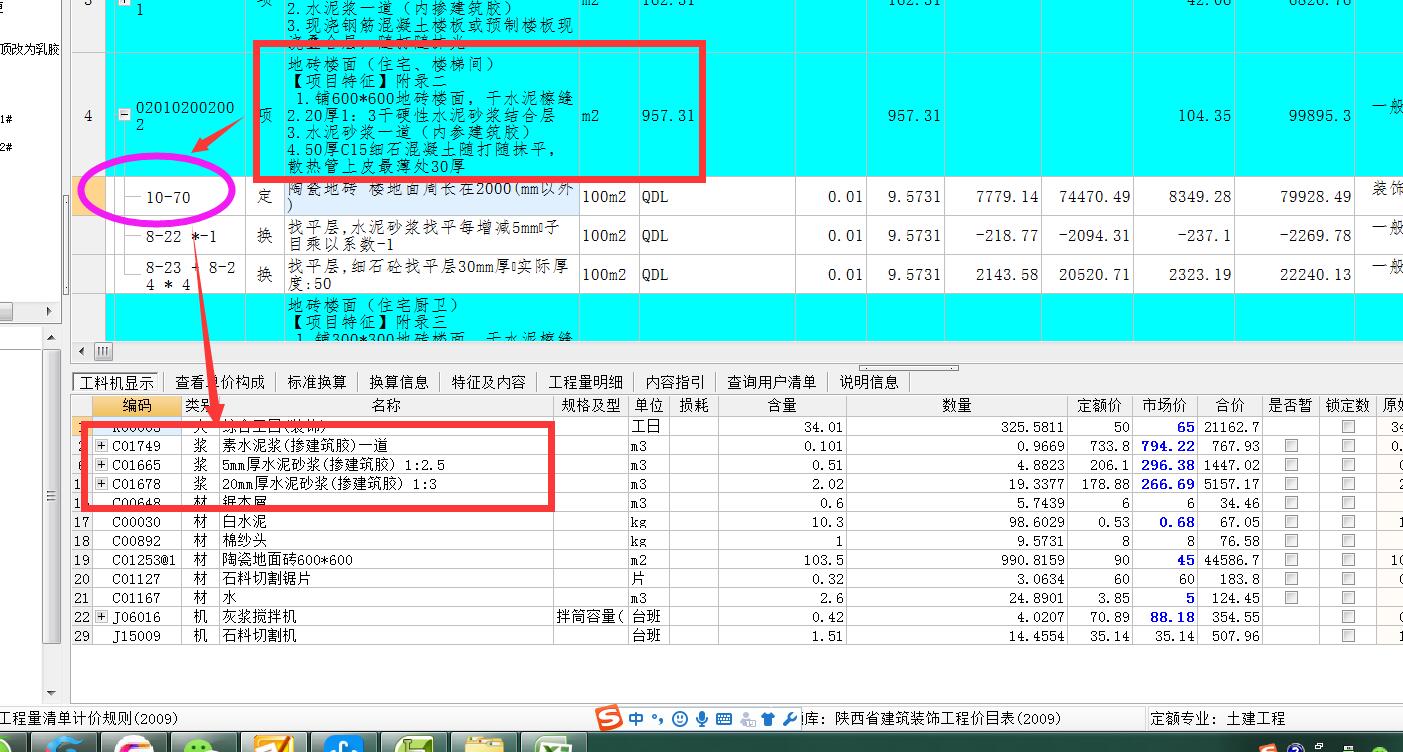Expand the C01678 水泥砂浆 1:3 row
This screenshot has height=752, width=1403.
click(x=102, y=483)
